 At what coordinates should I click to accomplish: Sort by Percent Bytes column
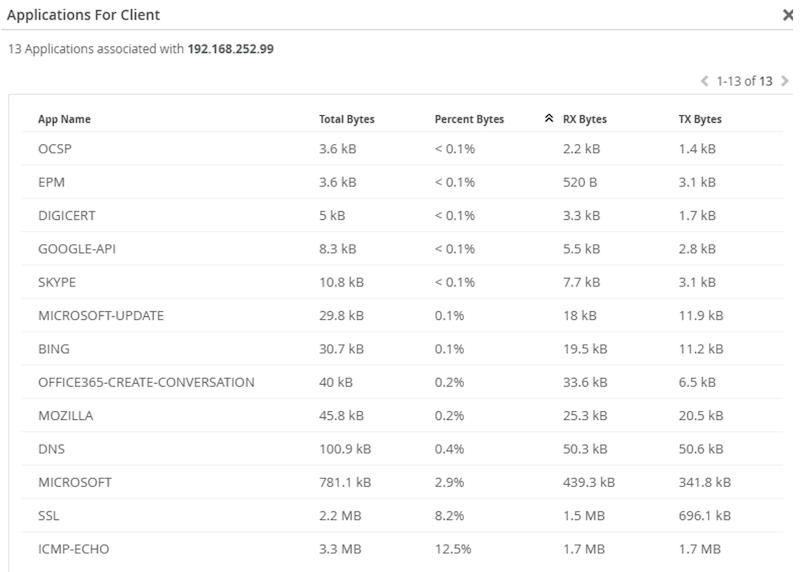tap(469, 119)
